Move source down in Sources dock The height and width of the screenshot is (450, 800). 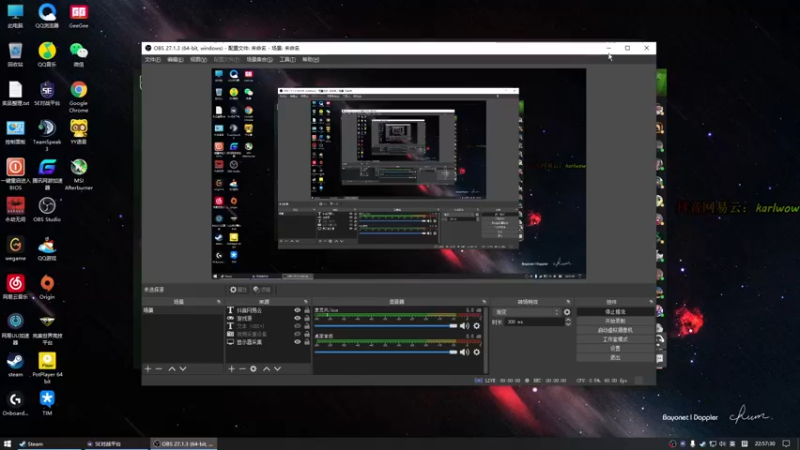click(278, 368)
